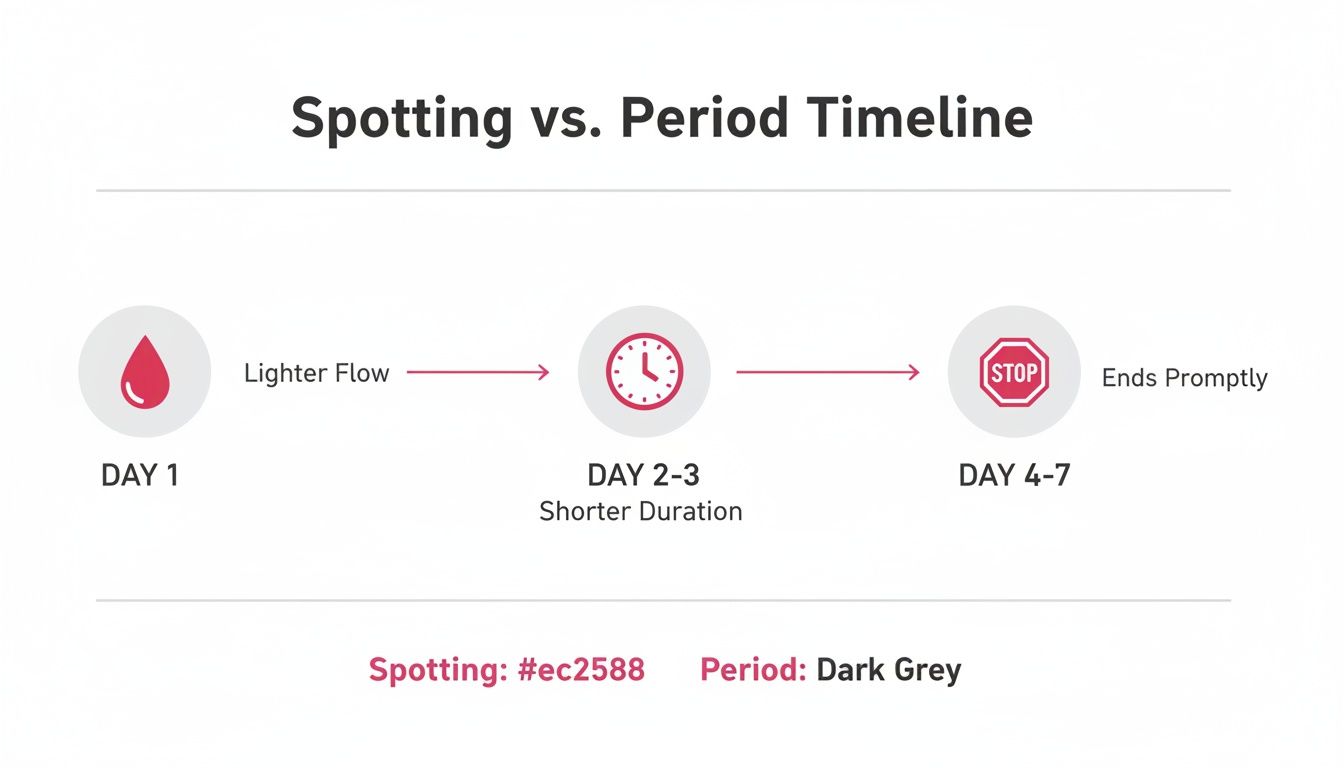Click the word Spotting in the main title
This screenshot has width=1344, height=768.
point(402,119)
